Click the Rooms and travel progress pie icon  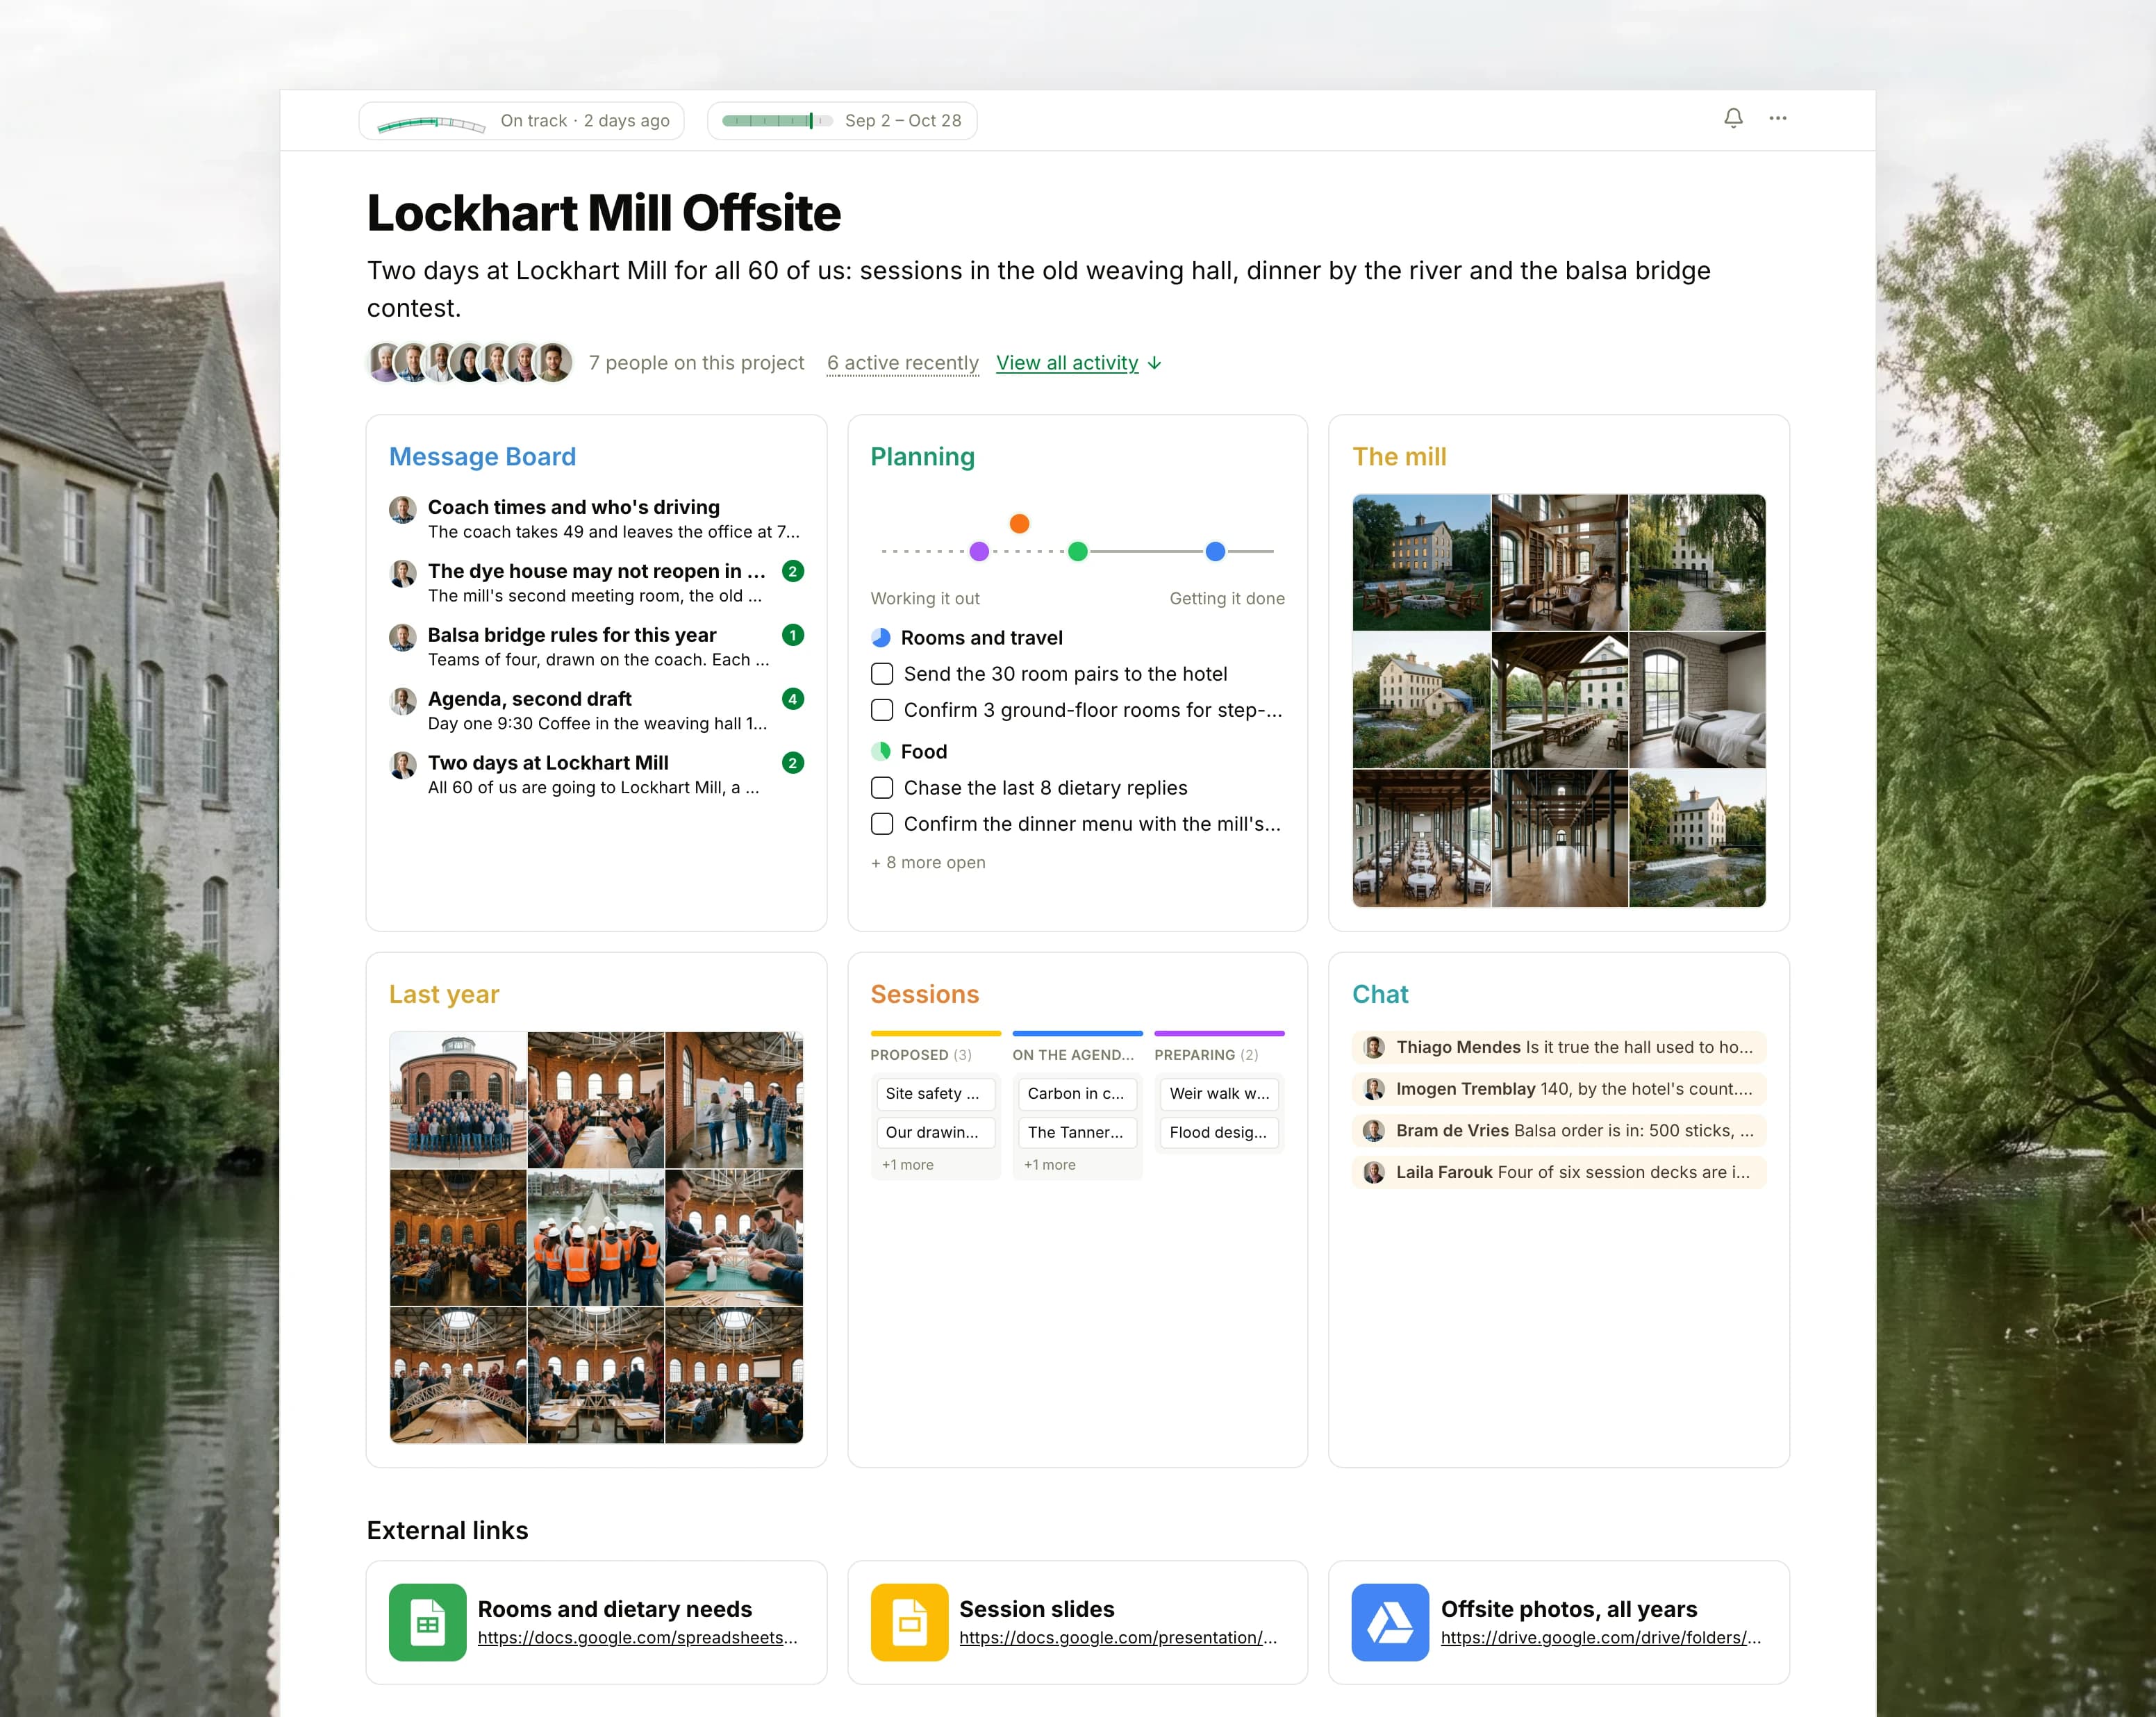point(881,638)
